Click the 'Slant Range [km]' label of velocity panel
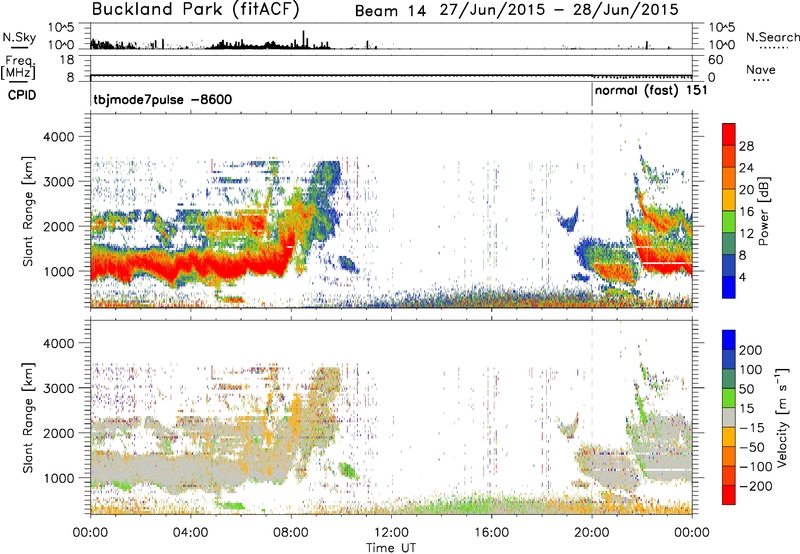This screenshot has height=554, width=800. (28, 417)
